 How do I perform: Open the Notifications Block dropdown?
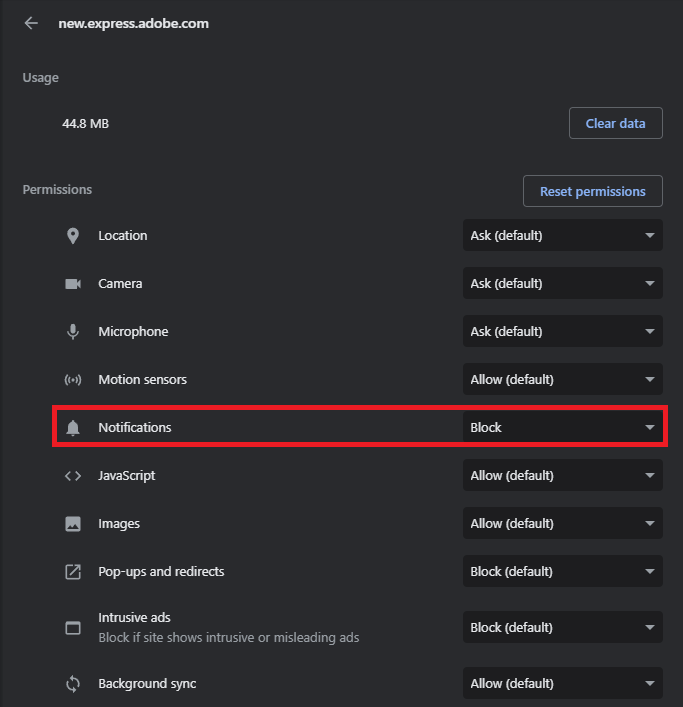pyautogui.click(x=562, y=428)
